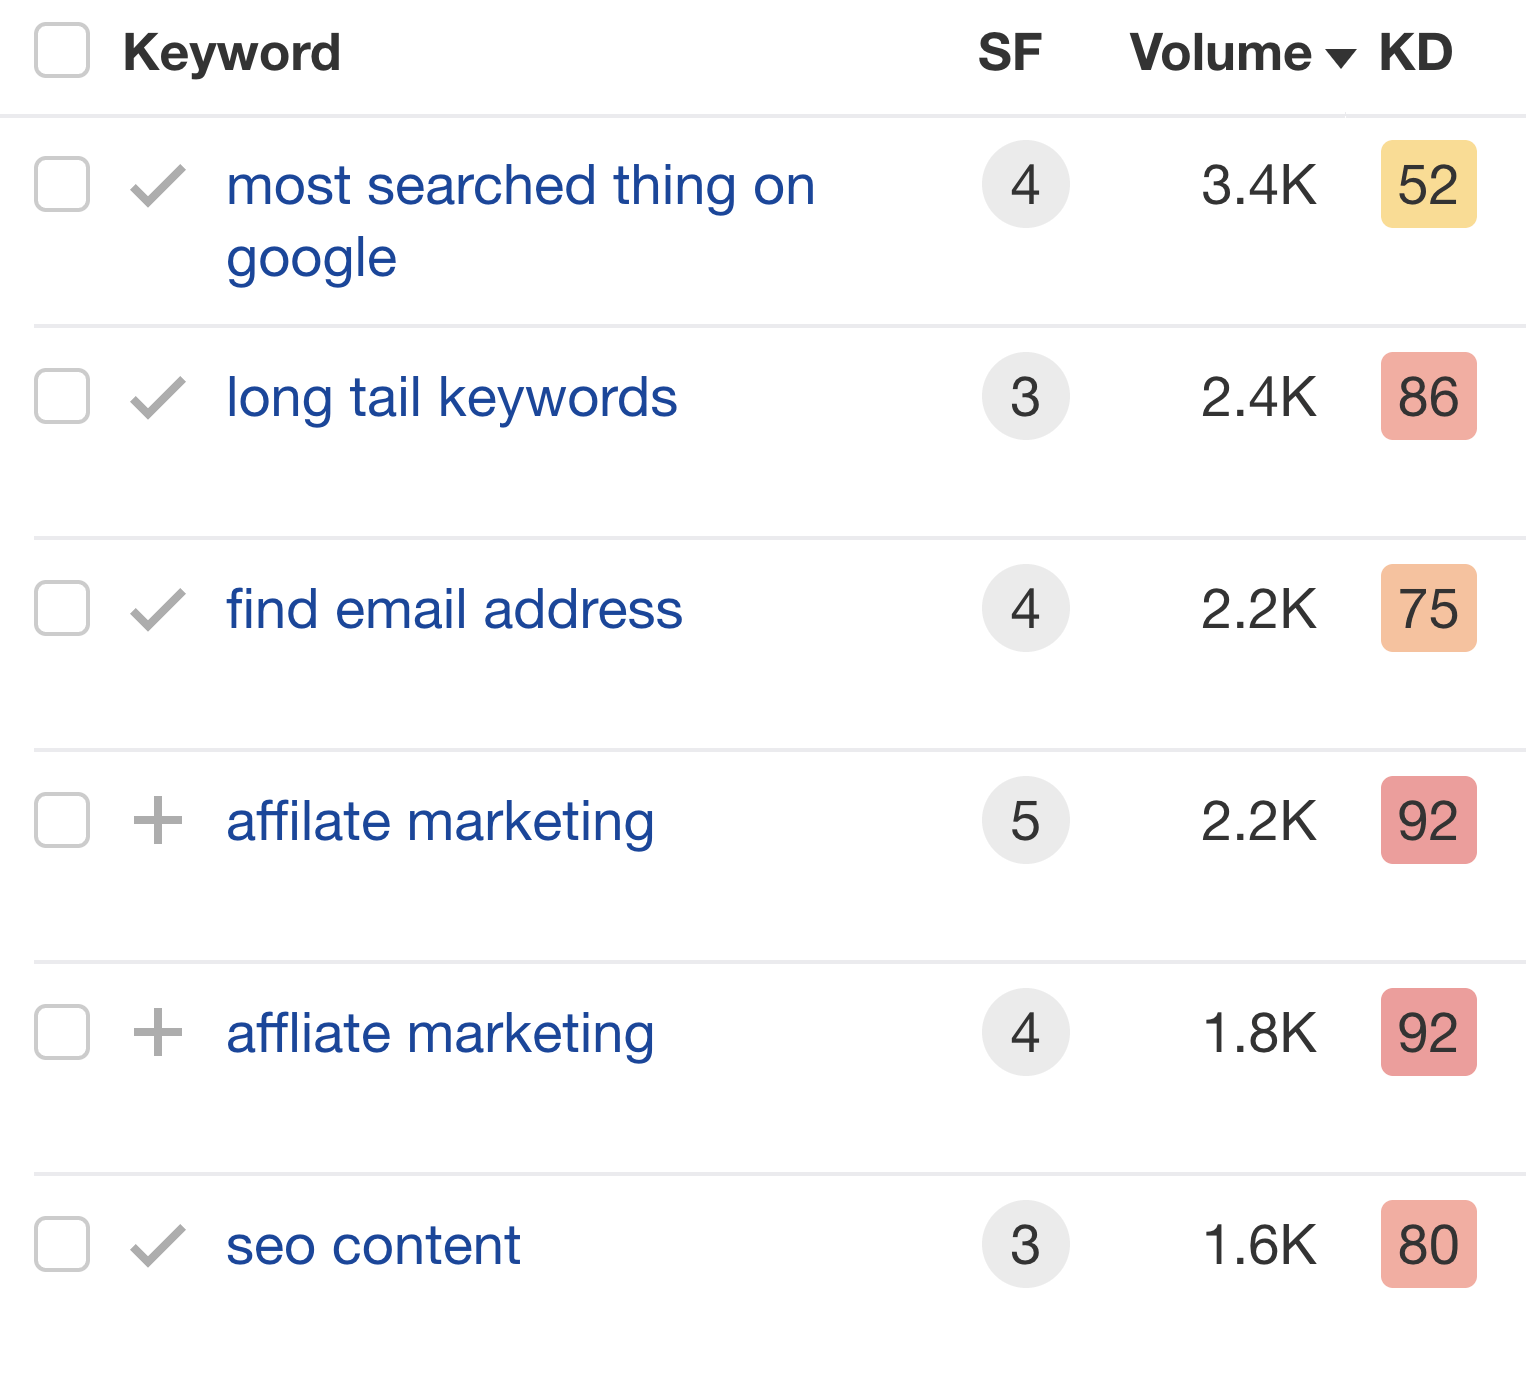
Task: Open SF circle for "affilate marketing"
Action: point(1025,821)
